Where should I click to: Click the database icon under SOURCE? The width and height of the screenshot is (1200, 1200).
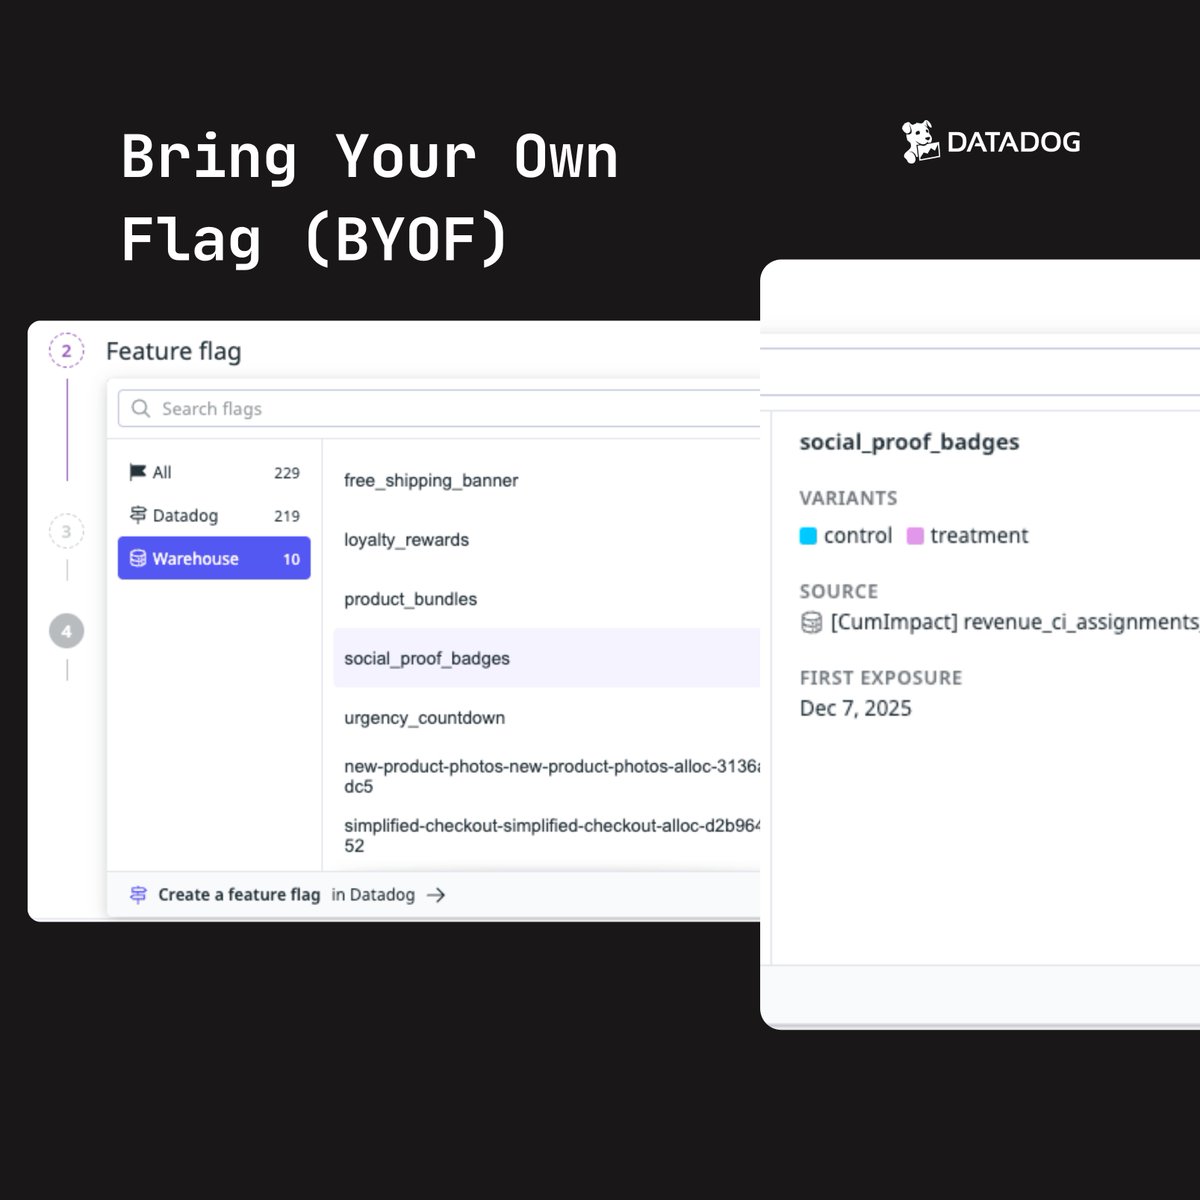click(x=811, y=623)
